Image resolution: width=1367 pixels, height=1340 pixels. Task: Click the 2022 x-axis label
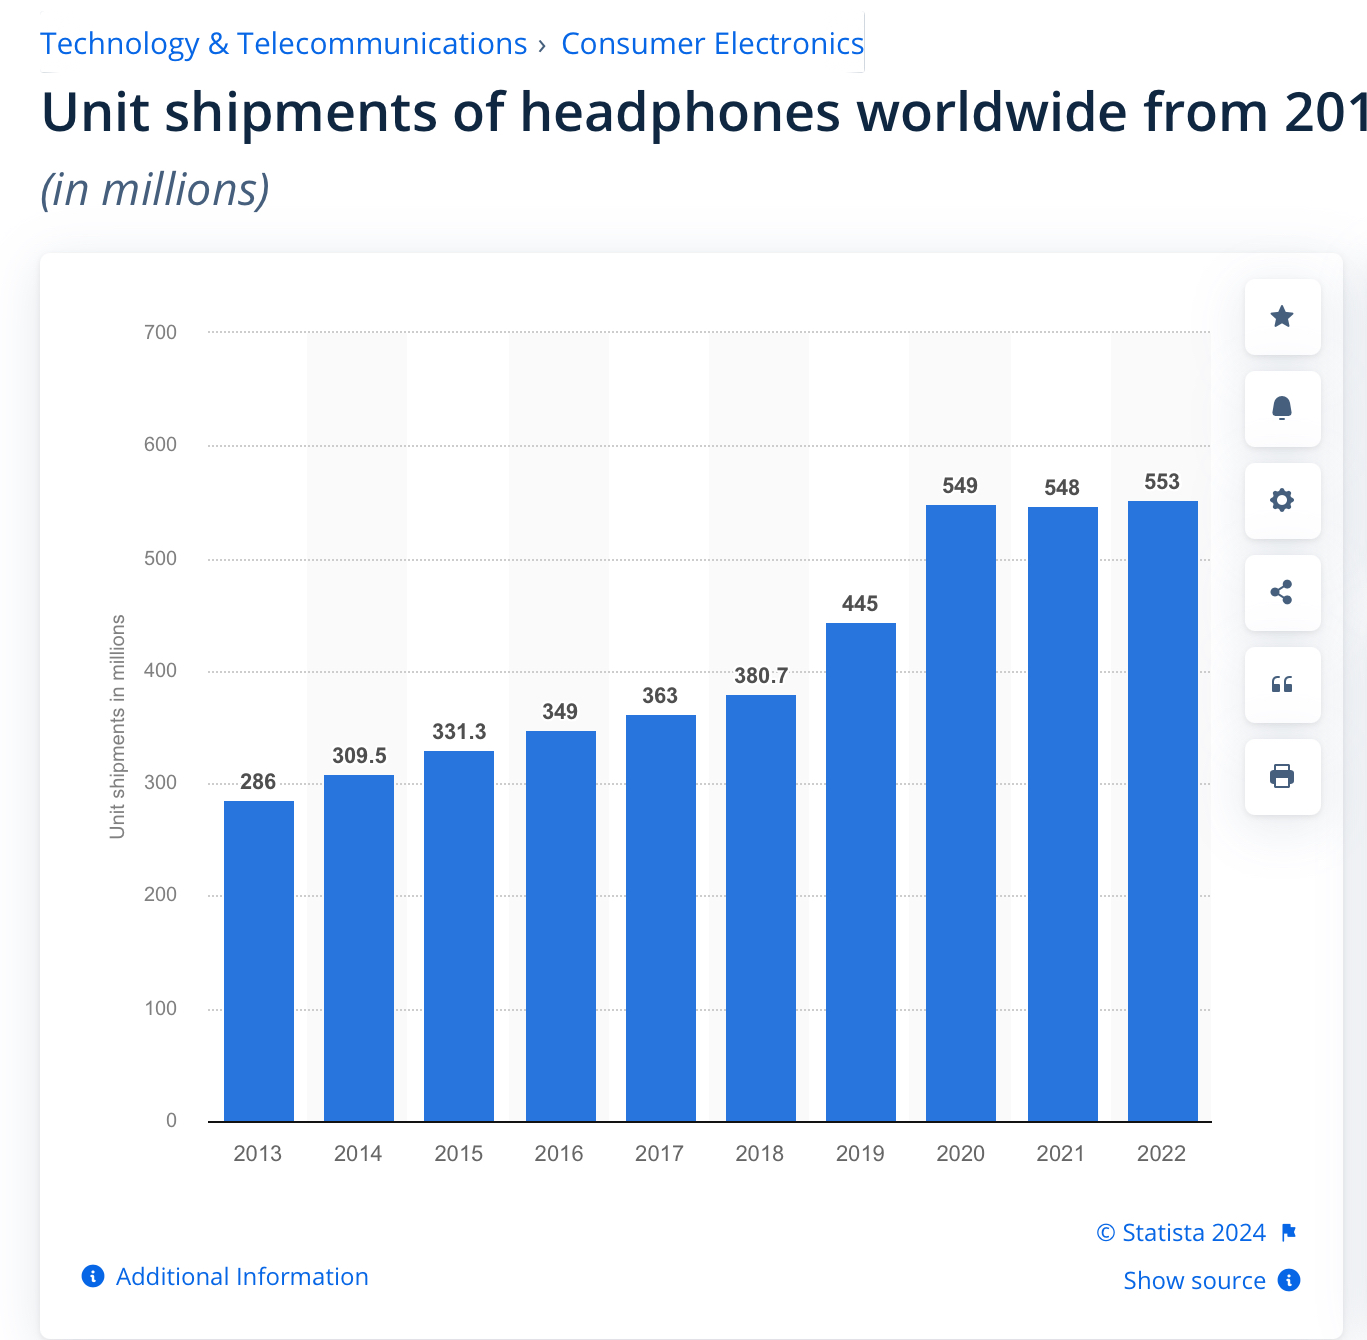tap(1161, 1154)
